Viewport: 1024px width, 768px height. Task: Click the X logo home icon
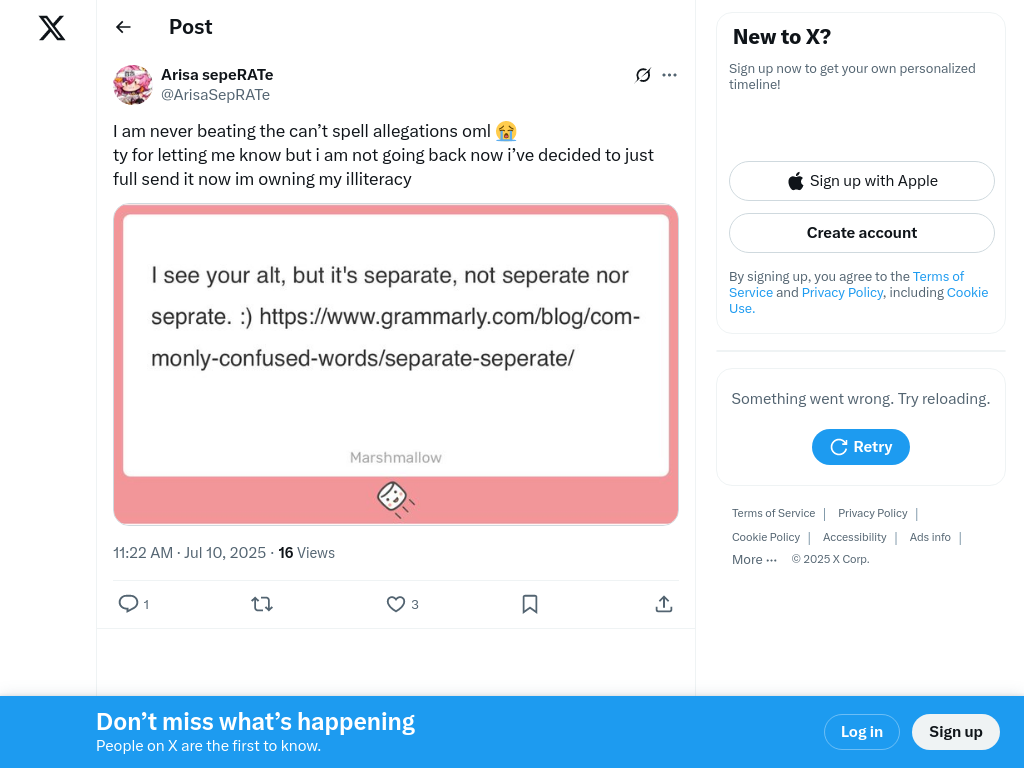click(52, 28)
